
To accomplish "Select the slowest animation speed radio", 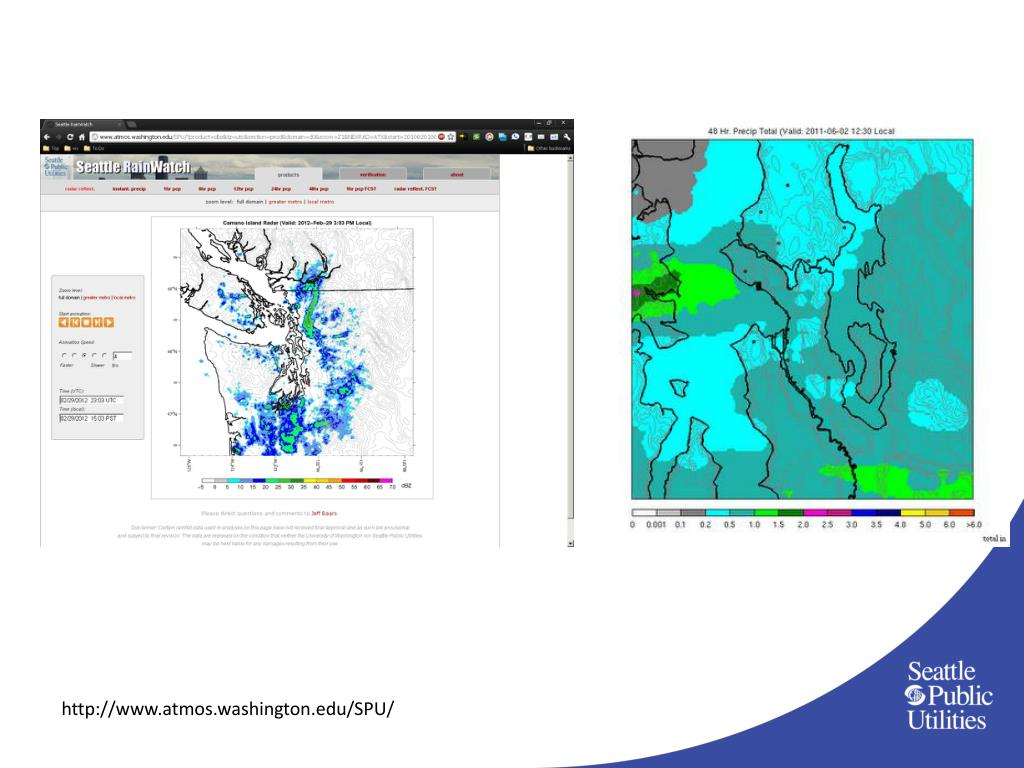I will pyautogui.click(x=104, y=355).
